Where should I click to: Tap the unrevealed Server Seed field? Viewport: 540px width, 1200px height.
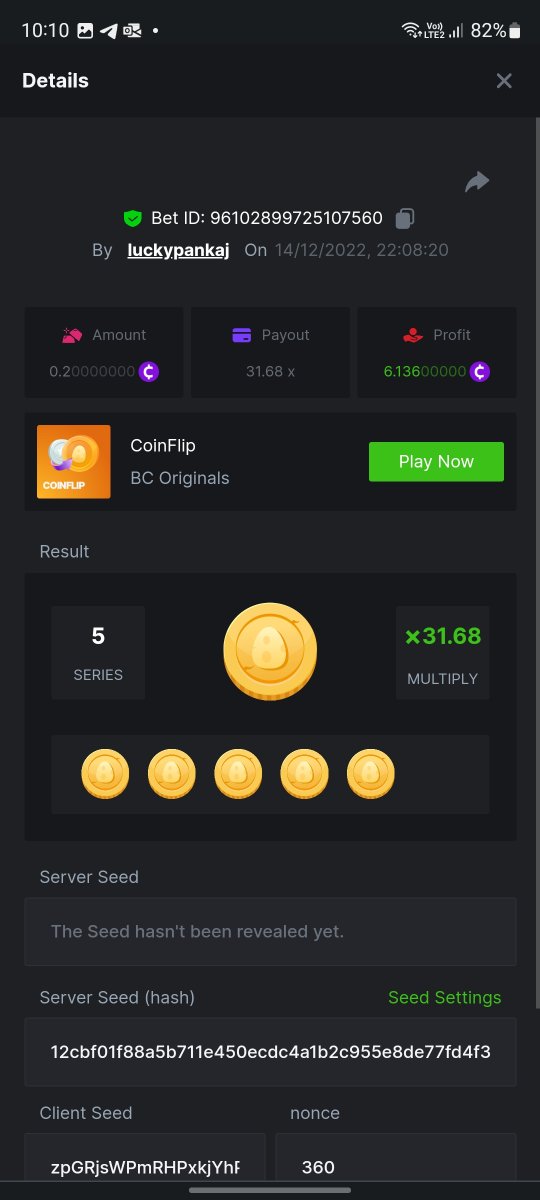point(270,931)
